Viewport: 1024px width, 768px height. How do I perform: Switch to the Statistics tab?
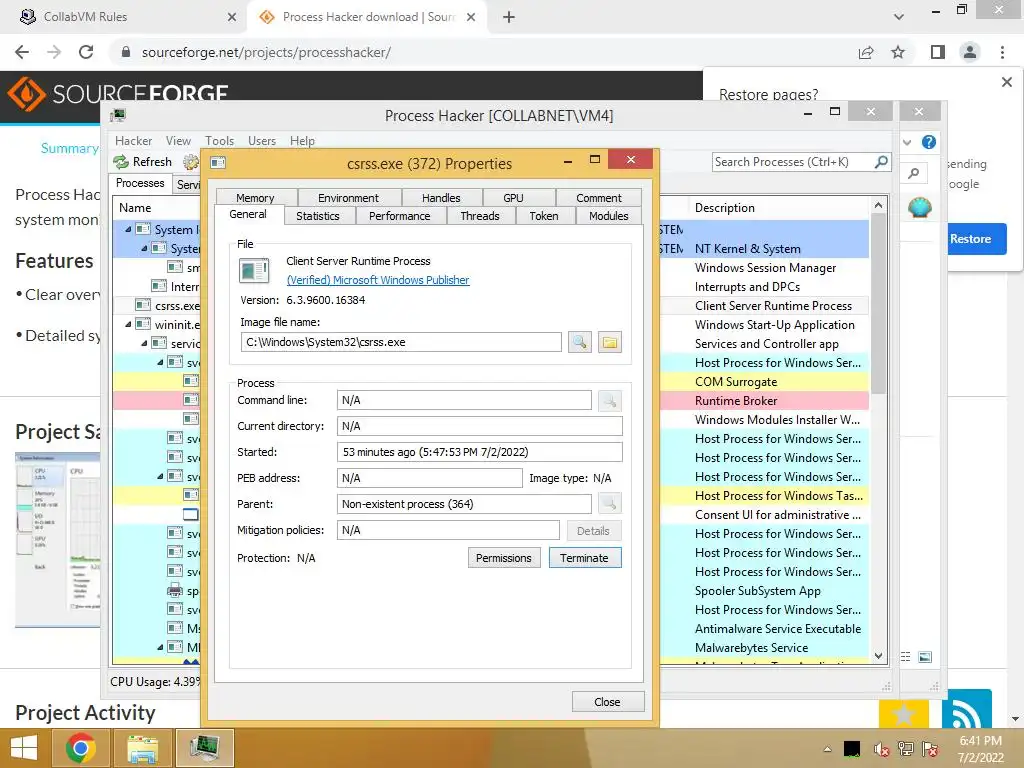(317, 216)
